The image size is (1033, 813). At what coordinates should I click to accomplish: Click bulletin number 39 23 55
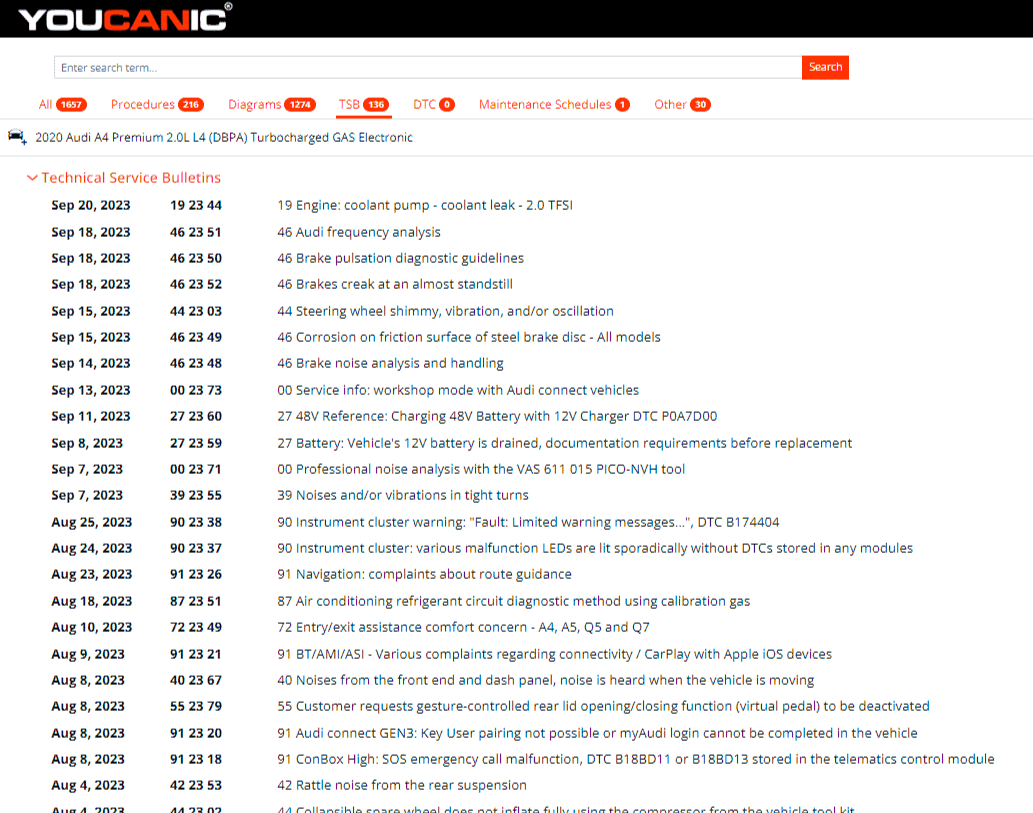196,495
